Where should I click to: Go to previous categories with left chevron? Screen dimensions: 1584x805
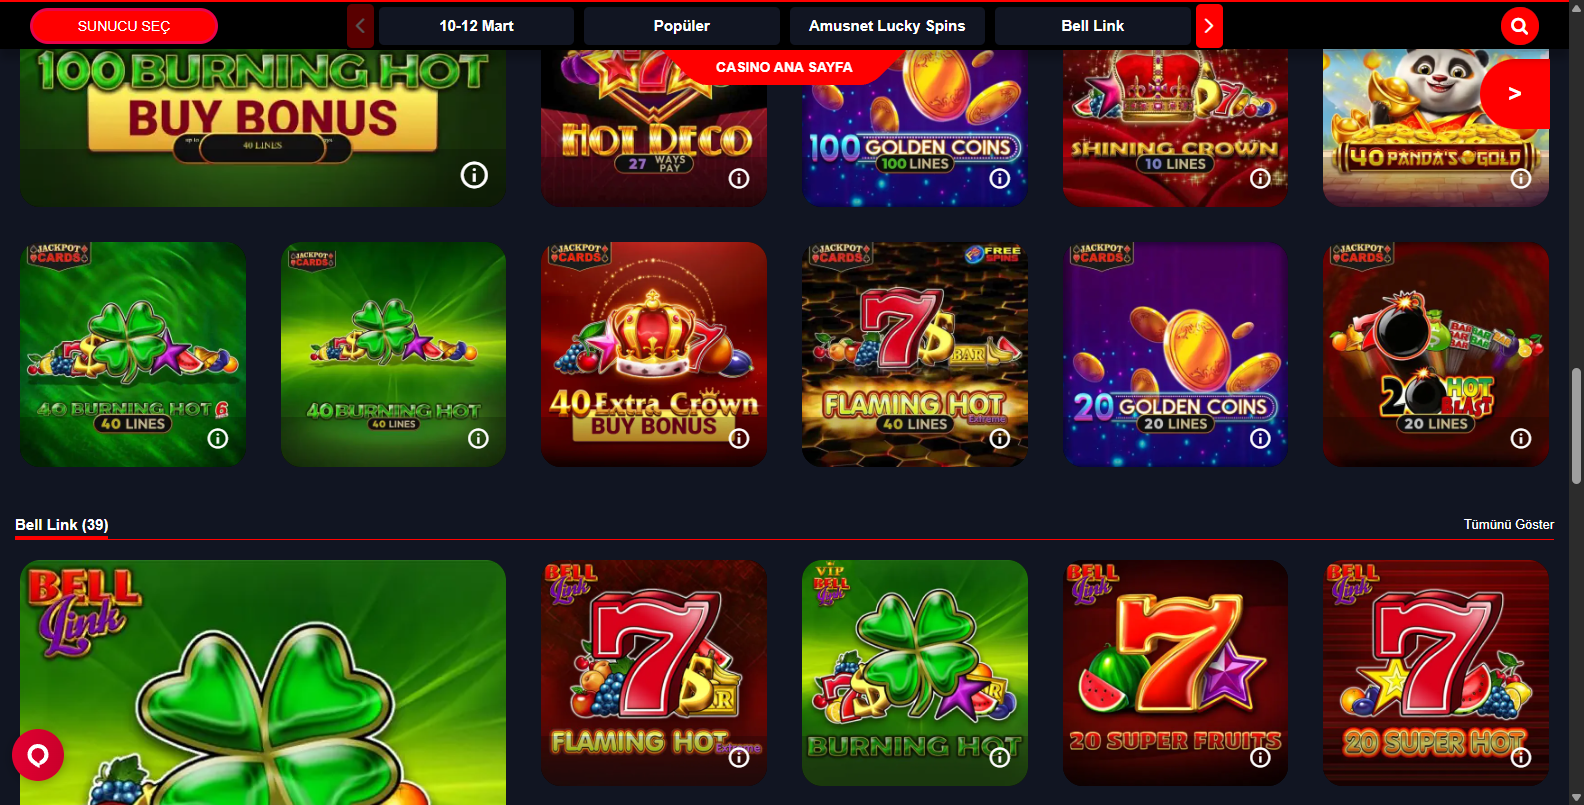pos(360,26)
